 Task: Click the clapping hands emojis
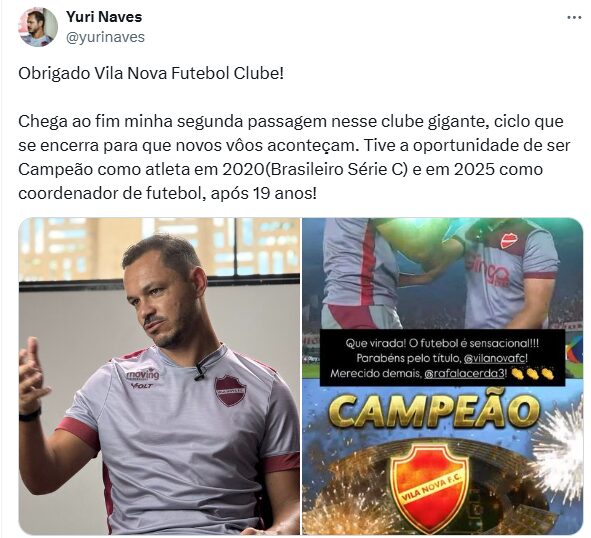pyautogui.click(x=533, y=374)
